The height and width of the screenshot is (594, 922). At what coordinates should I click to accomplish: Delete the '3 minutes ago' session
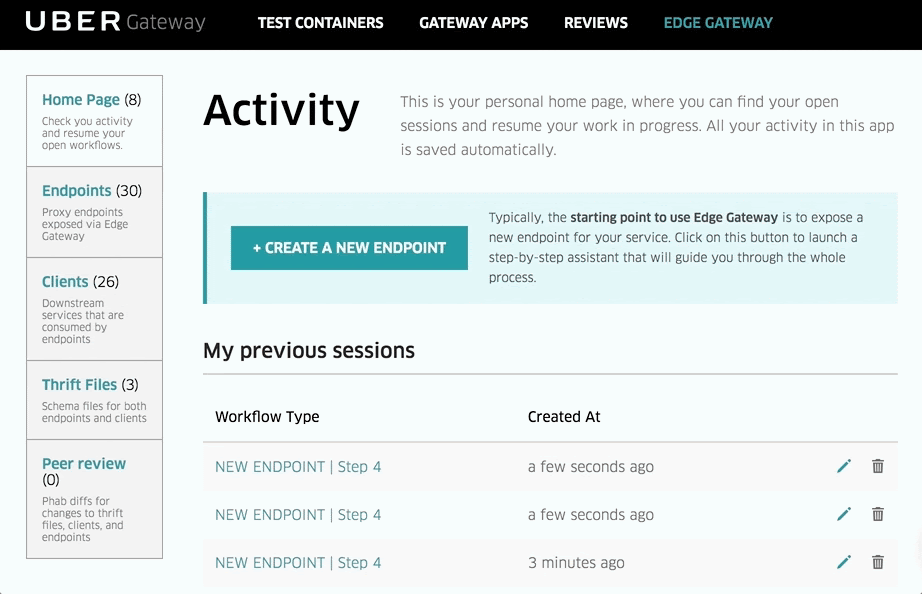point(878,563)
